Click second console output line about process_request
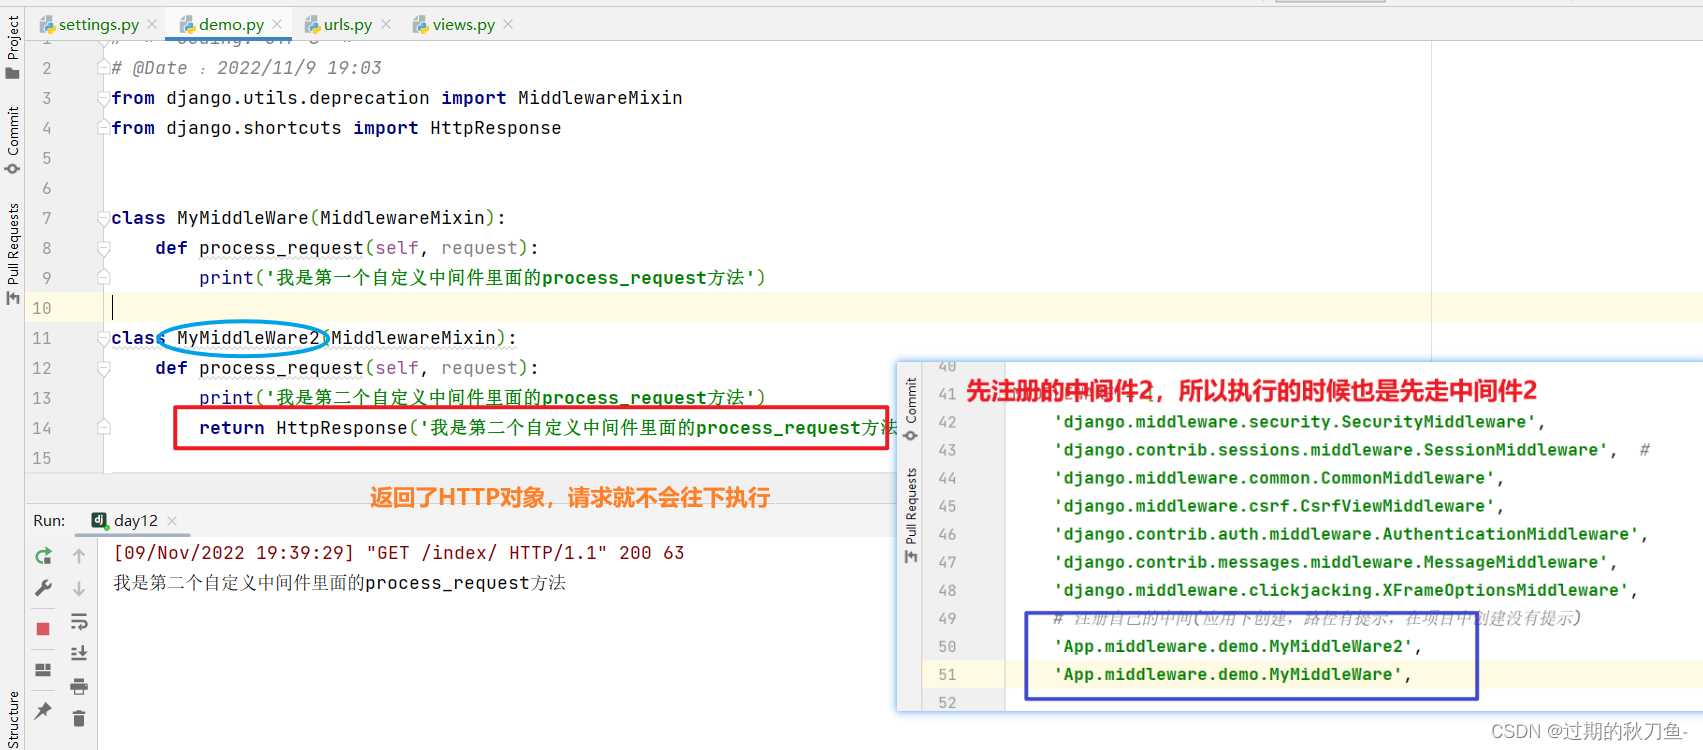The image size is (1703, 750). coord(339,583)
